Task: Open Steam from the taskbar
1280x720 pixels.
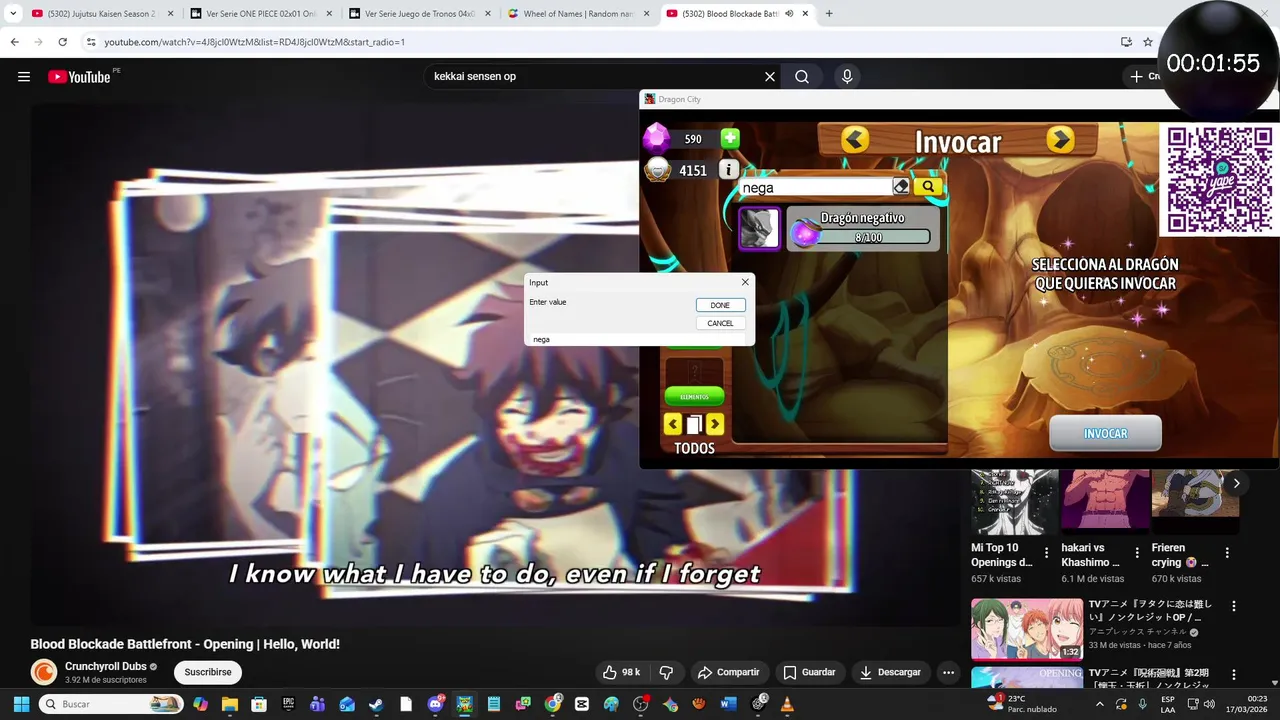Action: pos(376,704)
